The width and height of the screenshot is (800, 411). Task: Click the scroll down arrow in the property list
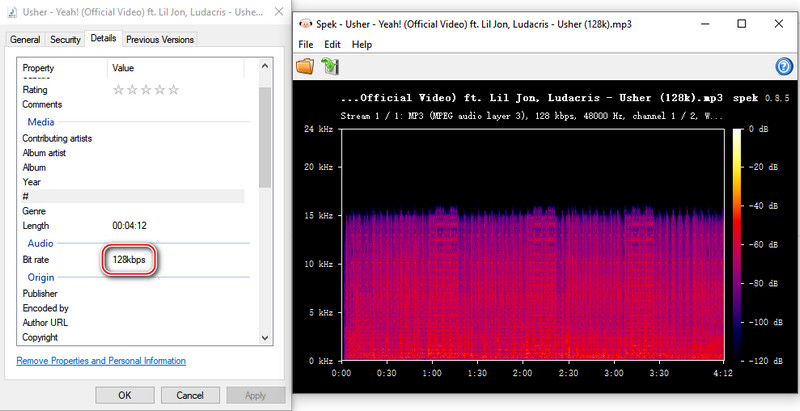click(x=265, y=338)
